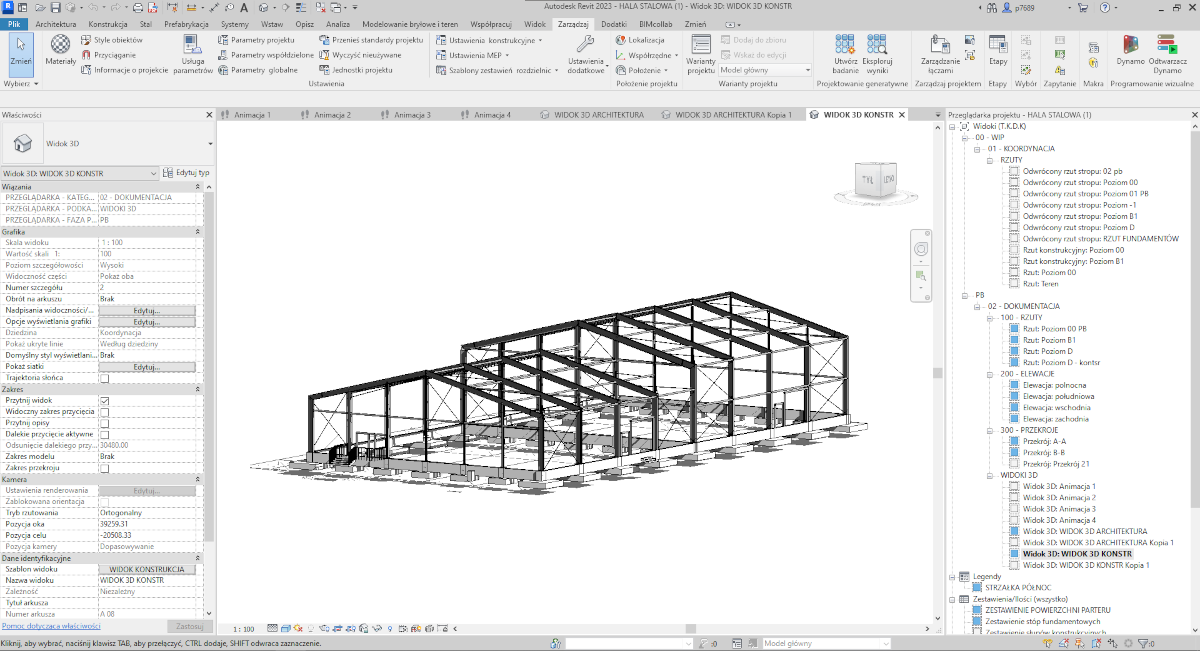Select Przekrój: A-A in project browser

(x=1044, y=440)
